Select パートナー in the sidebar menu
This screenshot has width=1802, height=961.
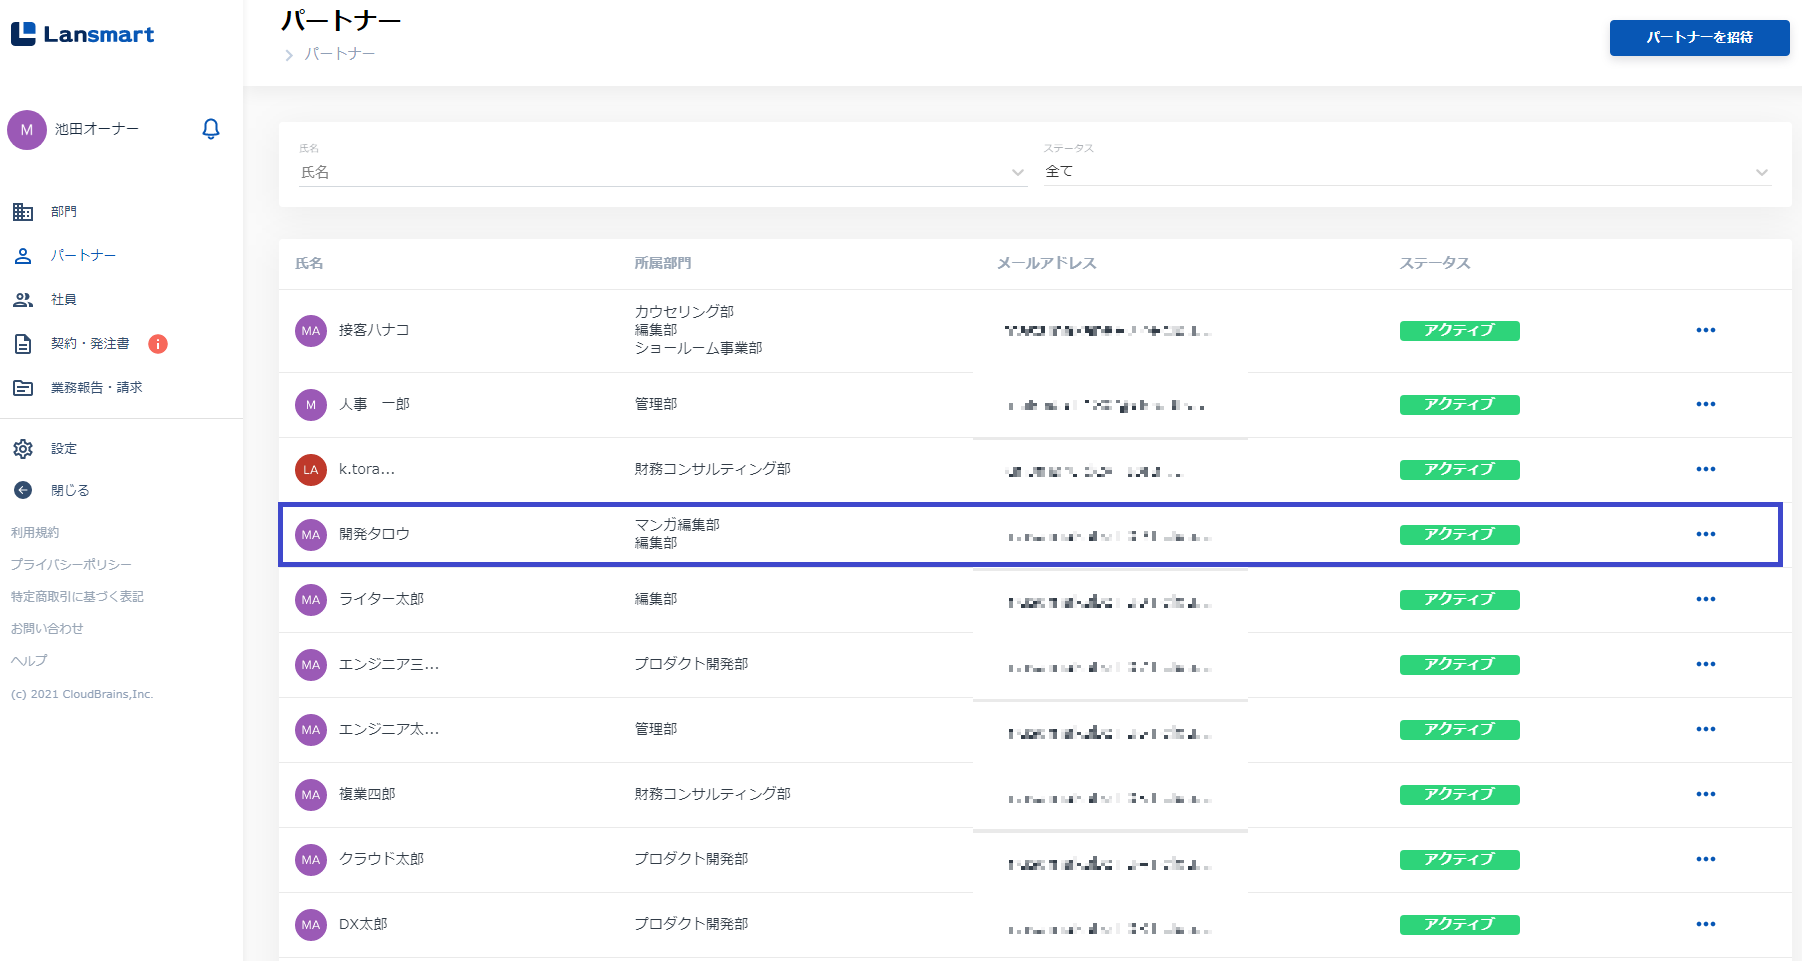[83, 256]
